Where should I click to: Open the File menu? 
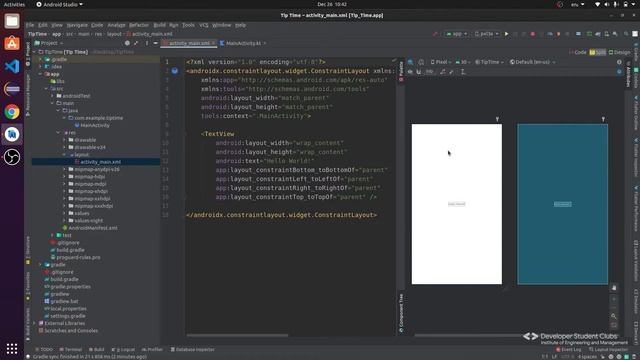pos(30,25)
